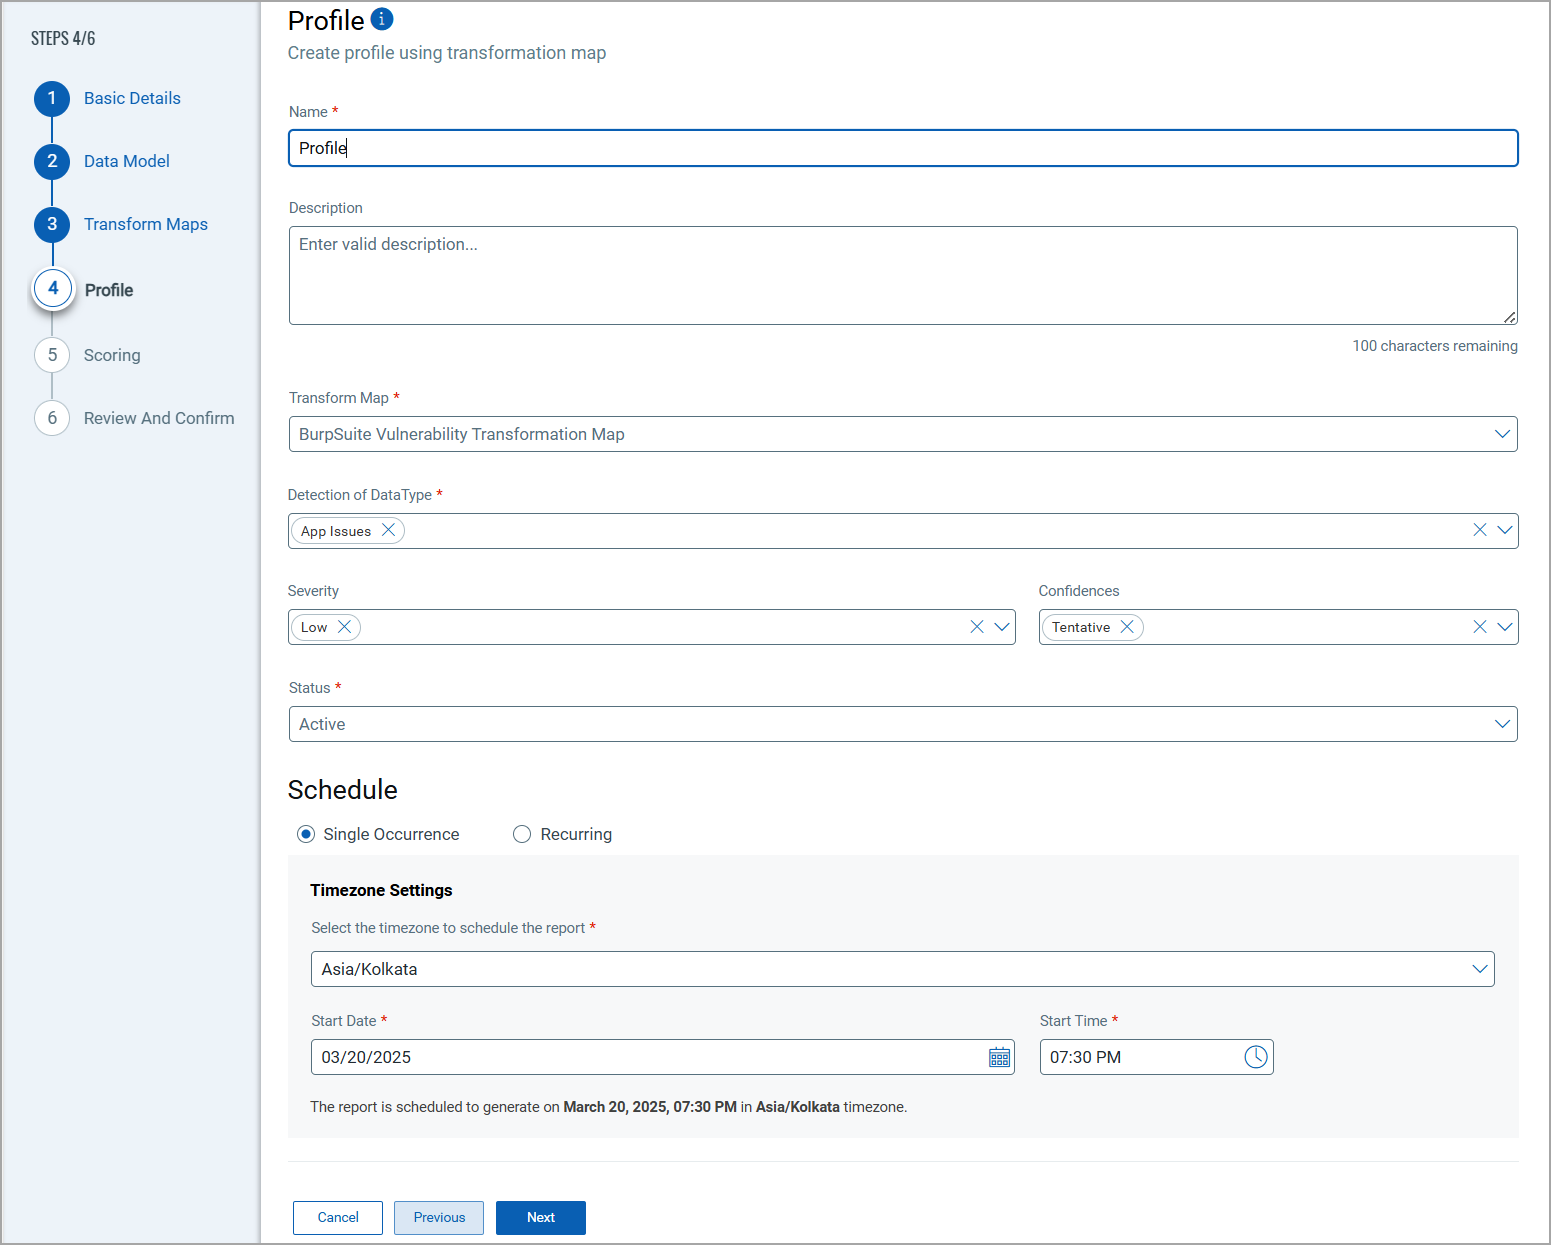This screenshot has width=1551, height=1245.
Task: Remove the Low severity tag
Action: pyautogui.click(x=344, y=627)
